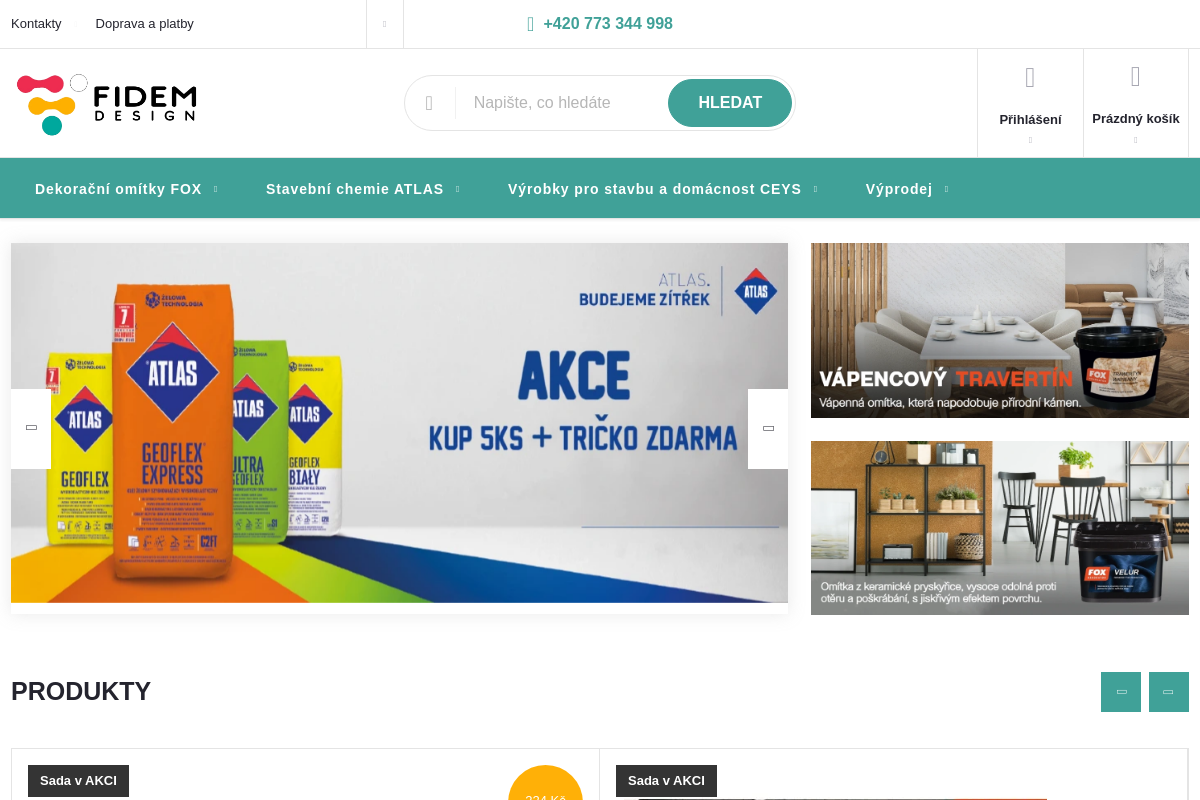The width and height of the screenshot is (1200, 800).
Task: Click the HLEDAT search button
Action: pyautogui.click(x=730, y=103)
